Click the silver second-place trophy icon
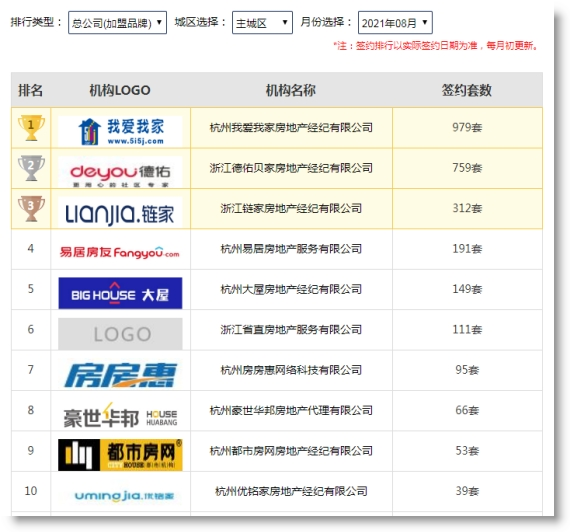Image resolution: width=570 pixels, height=532 pixels. [31, 168]
